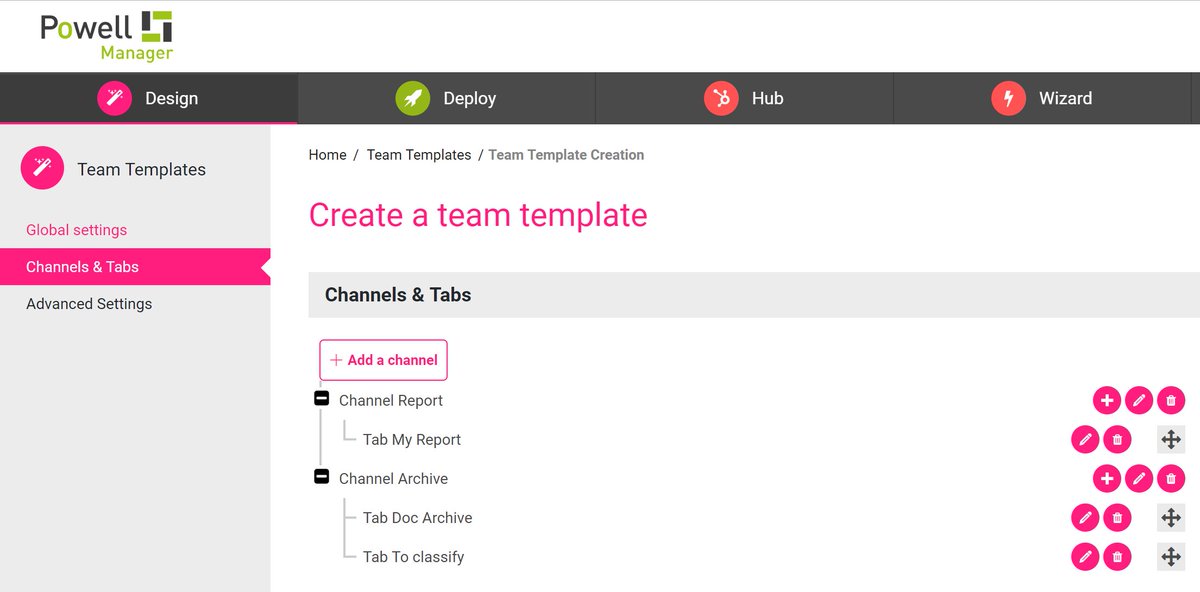Click the move handle for Tab To classify
The height and width of the screenshot is (592, 1200).
click(1171, 557)
